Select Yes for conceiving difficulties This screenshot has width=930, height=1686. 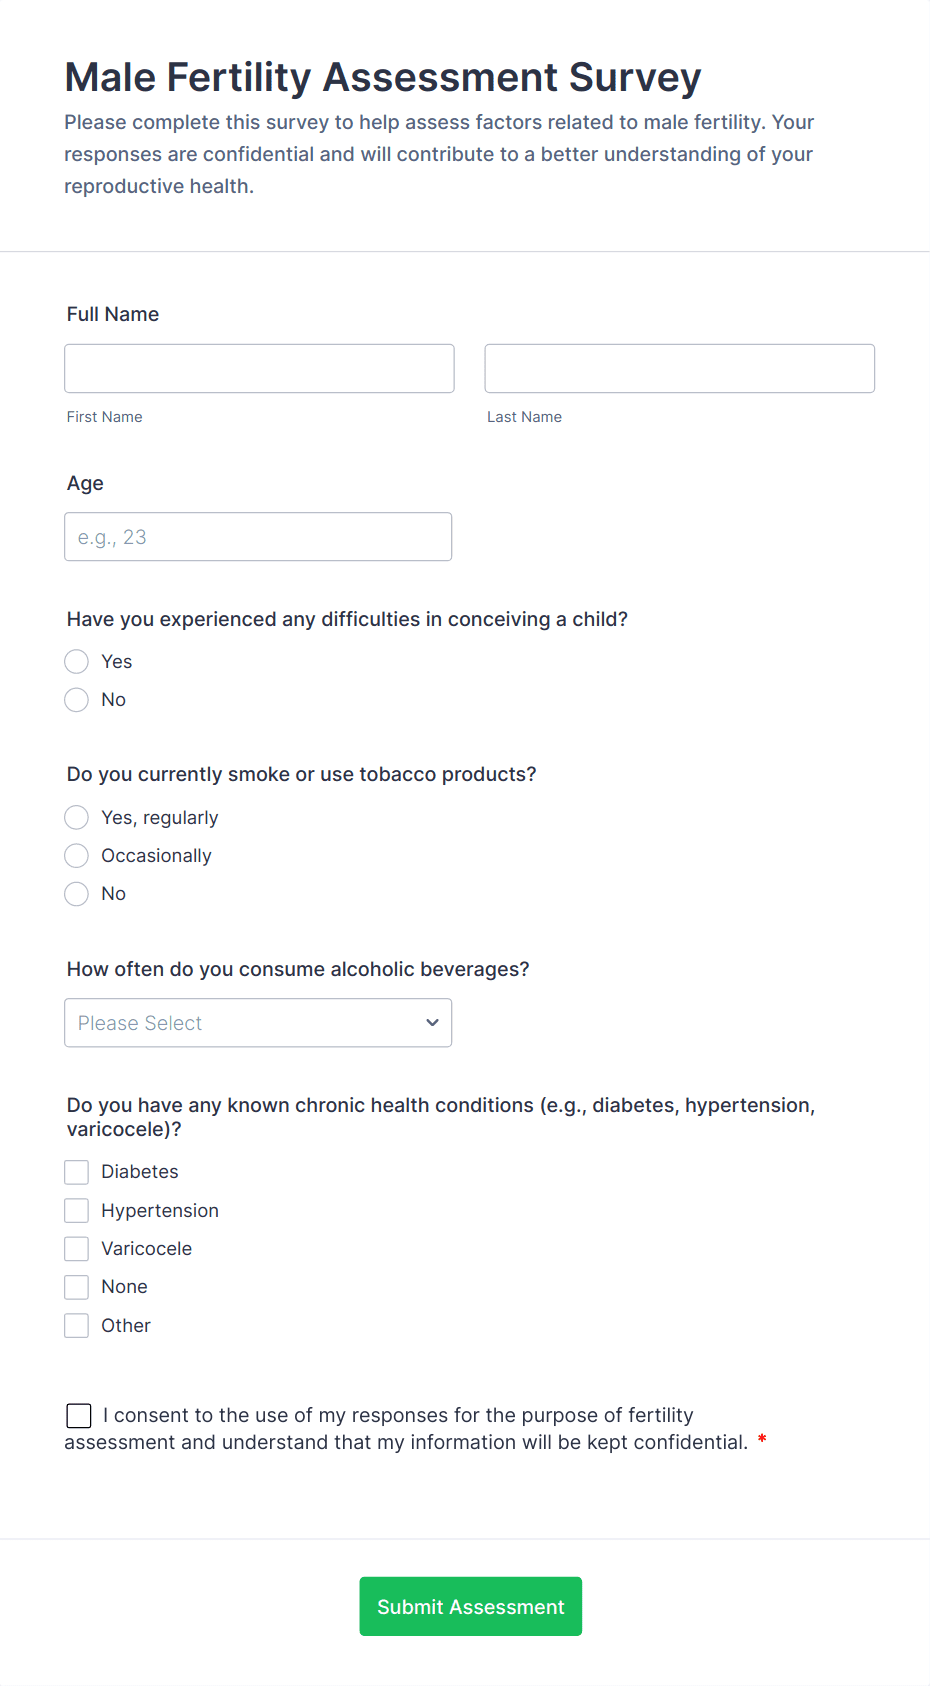coord(77,662)
